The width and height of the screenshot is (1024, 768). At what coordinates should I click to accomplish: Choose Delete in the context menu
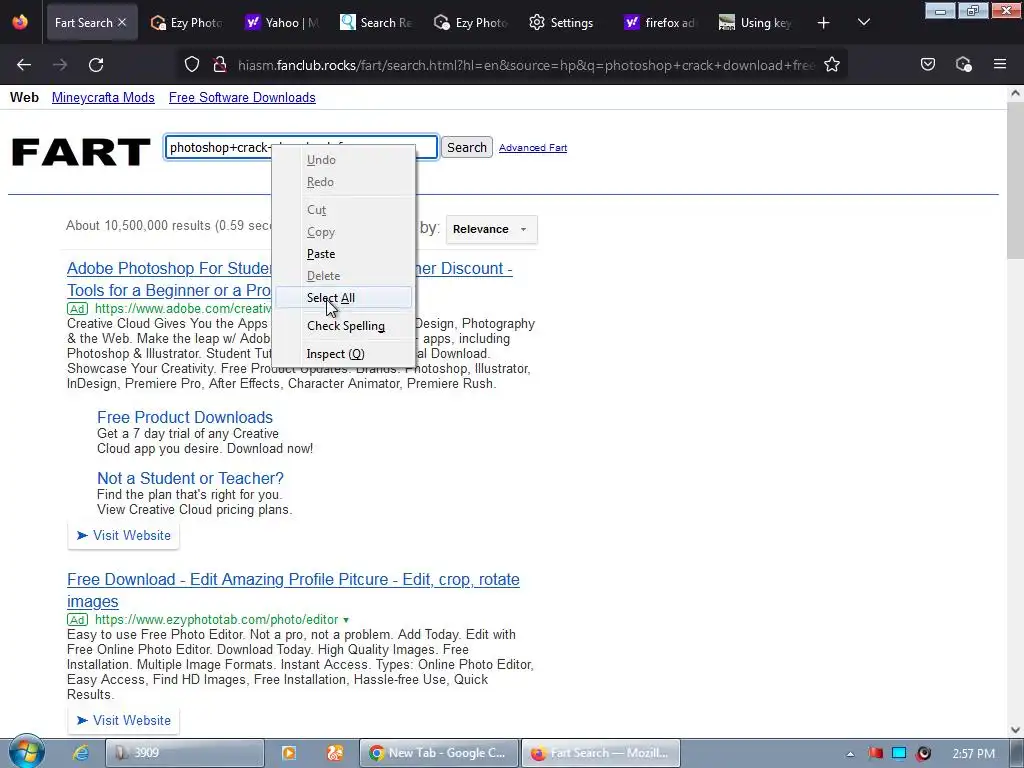tap(344, 276)
